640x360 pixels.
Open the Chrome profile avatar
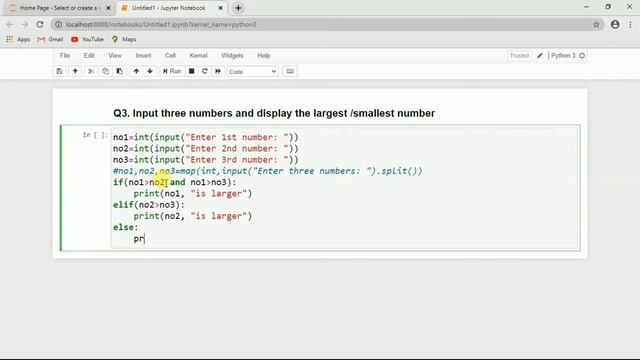tap(615, 24)
